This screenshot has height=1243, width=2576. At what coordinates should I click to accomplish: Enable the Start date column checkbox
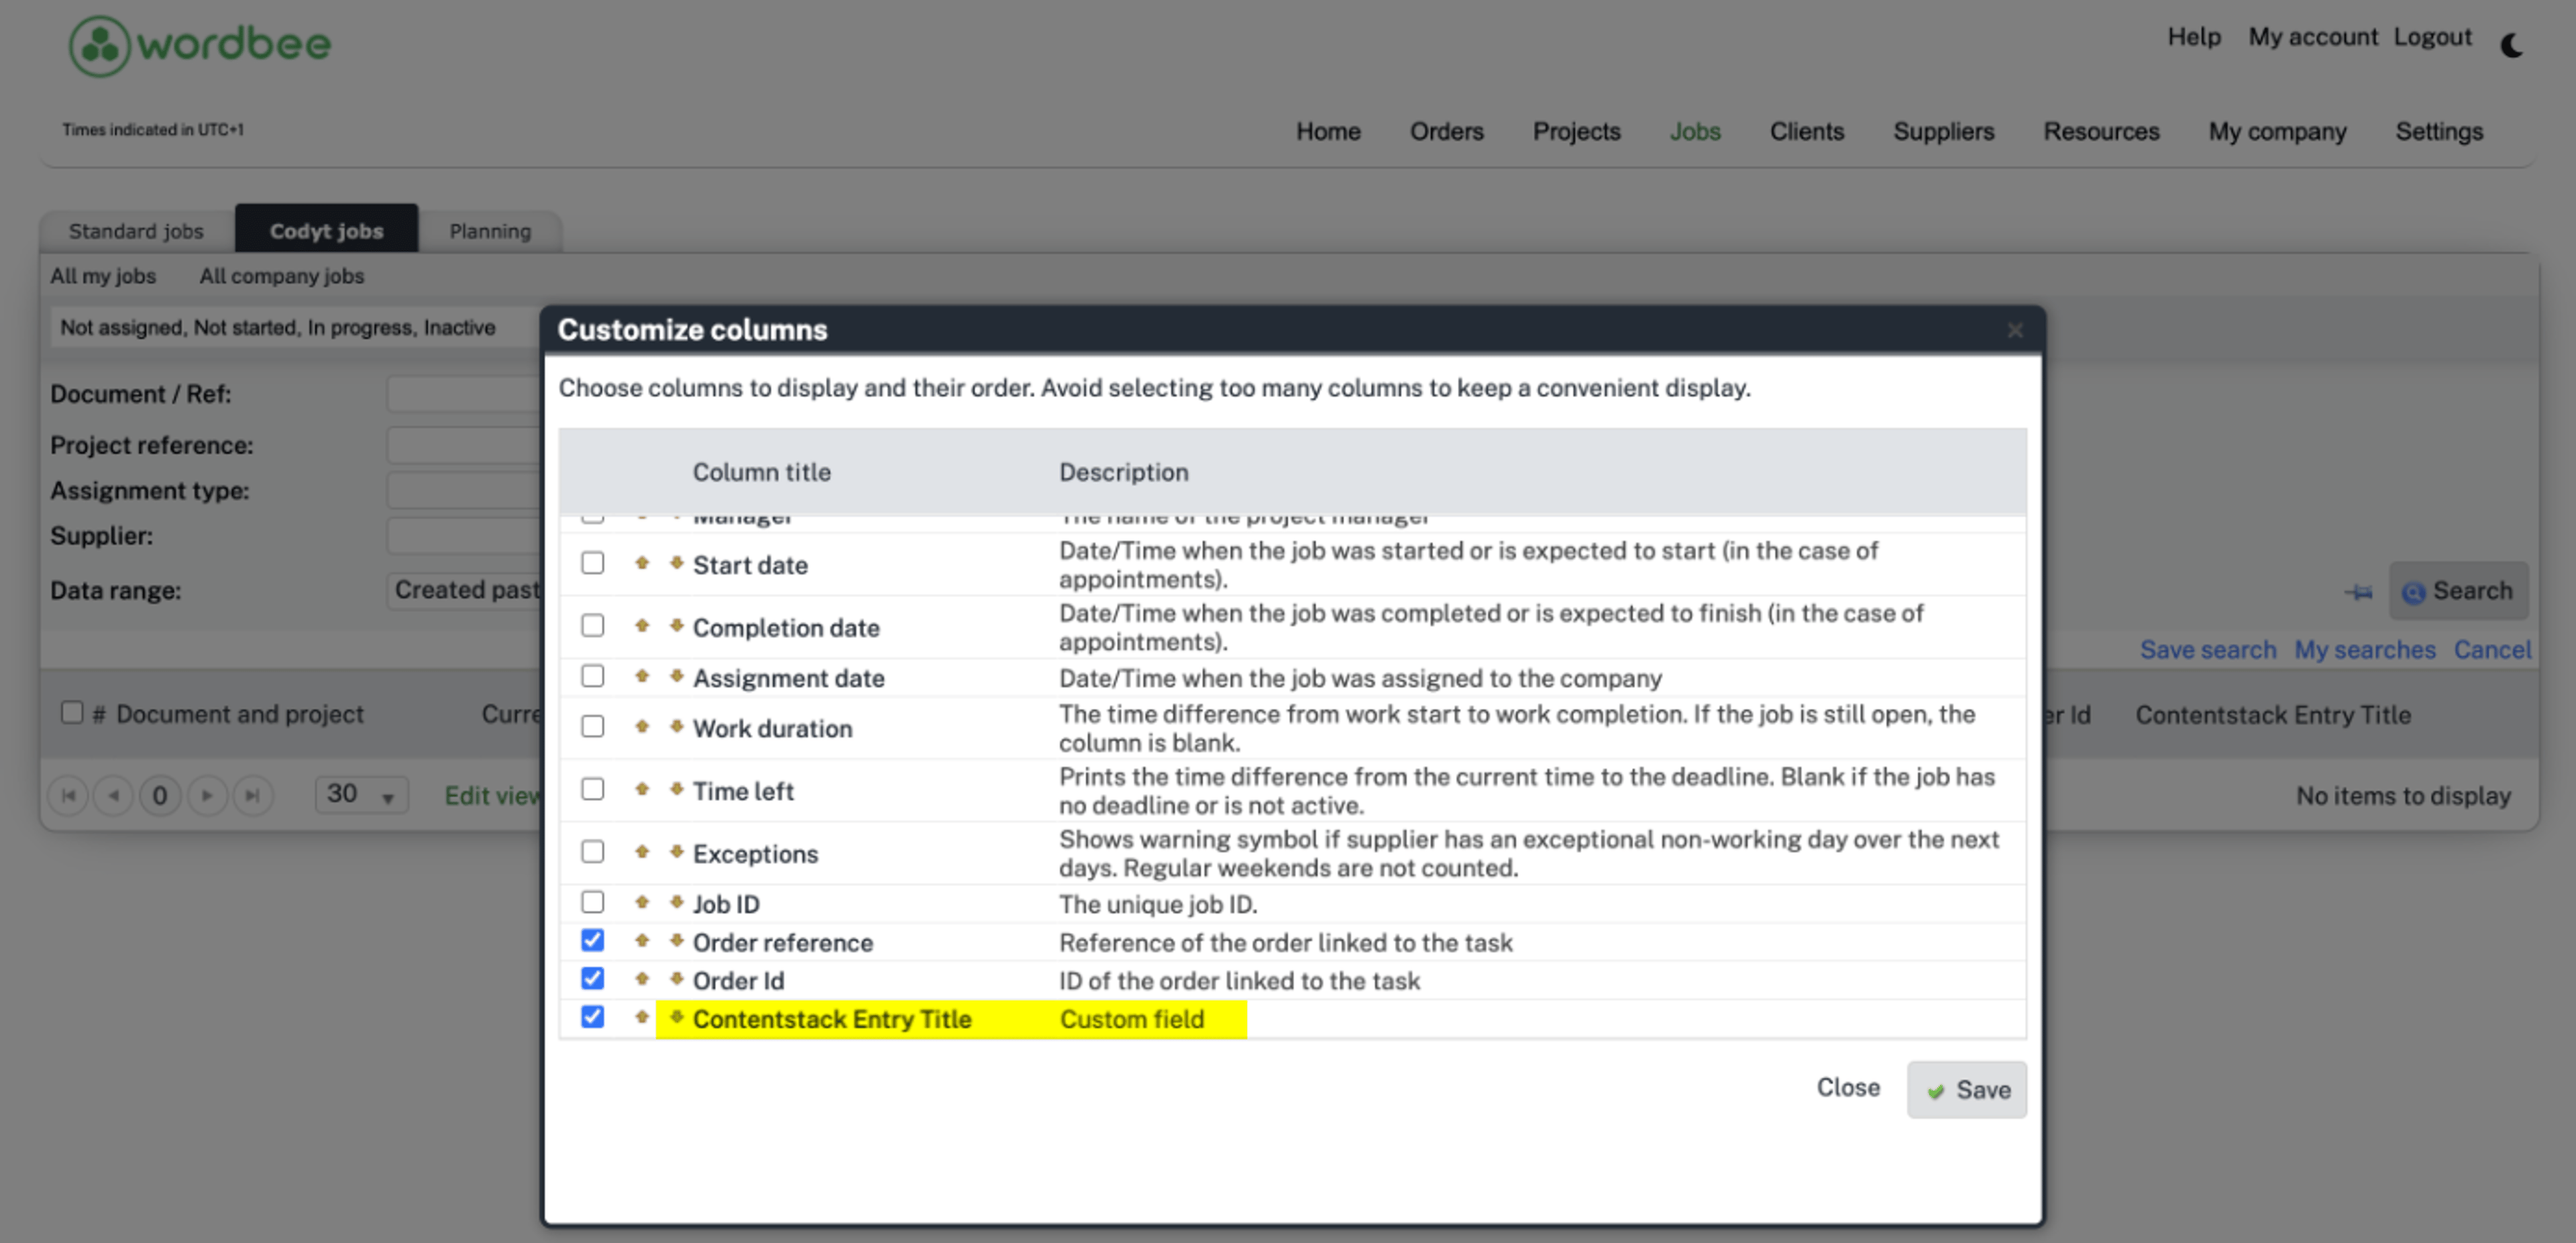click(593, 563)
